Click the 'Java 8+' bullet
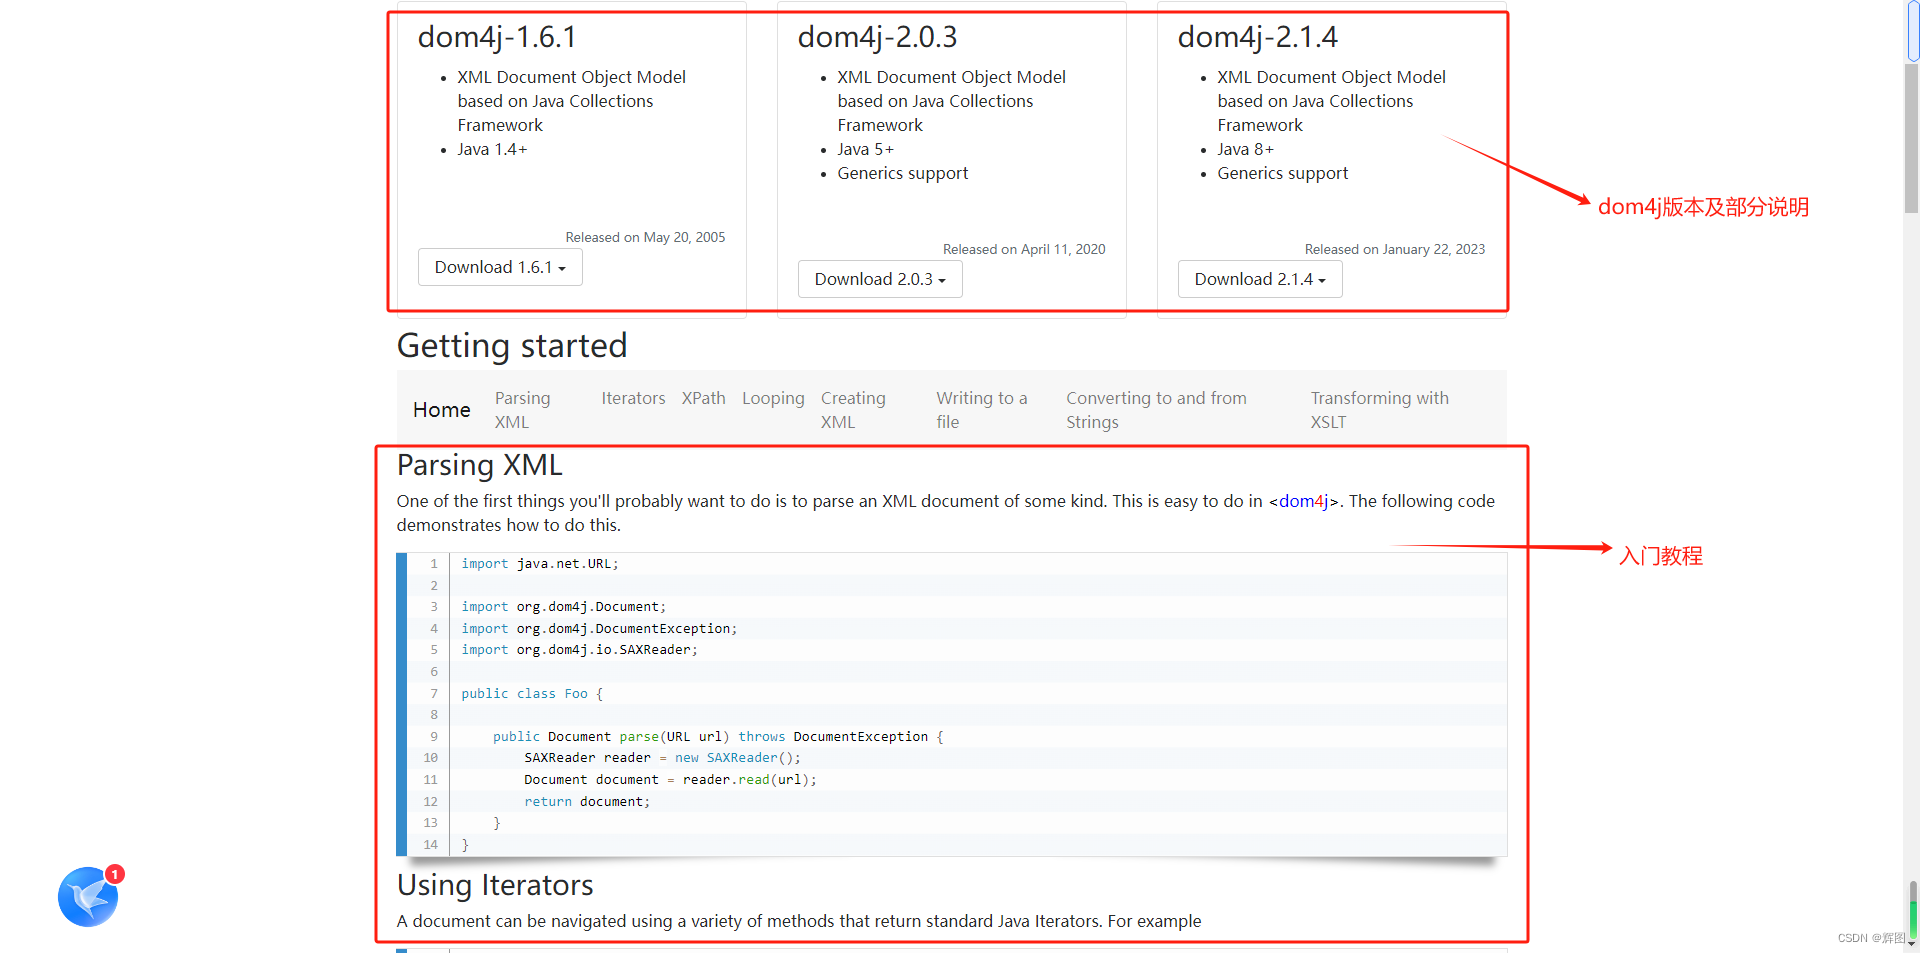 (1246, 149)
